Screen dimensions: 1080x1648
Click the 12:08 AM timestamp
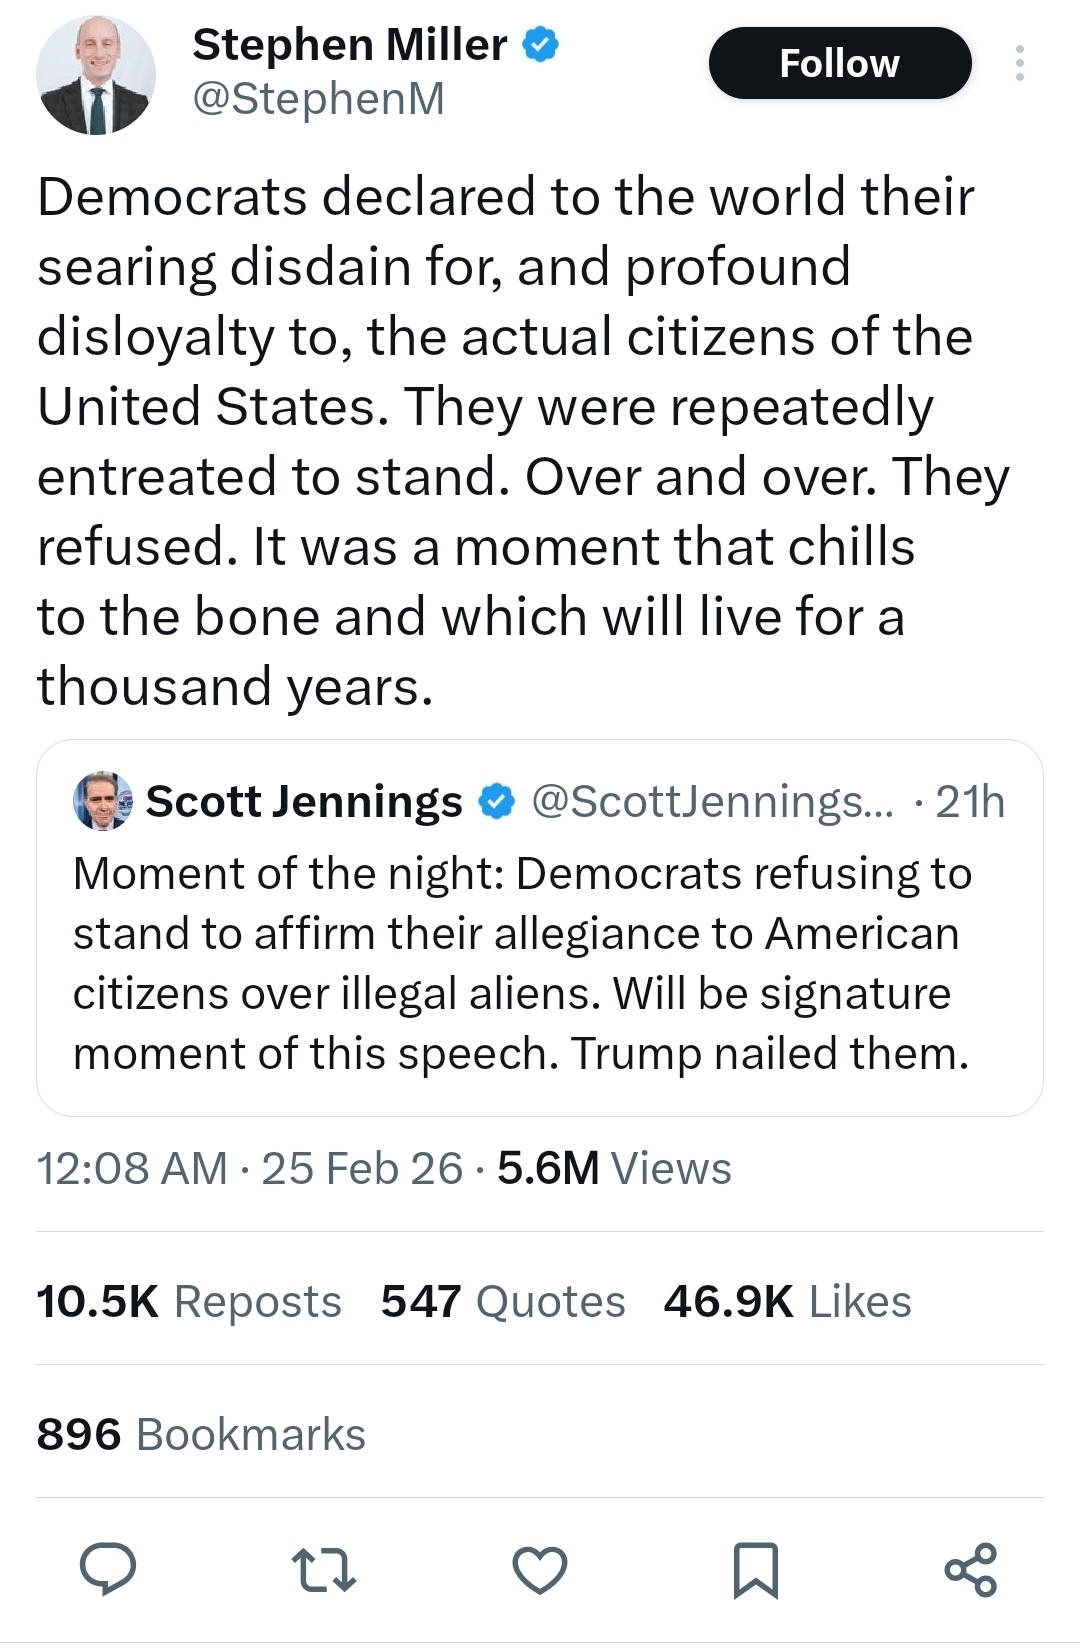[x=132, y=1168]
